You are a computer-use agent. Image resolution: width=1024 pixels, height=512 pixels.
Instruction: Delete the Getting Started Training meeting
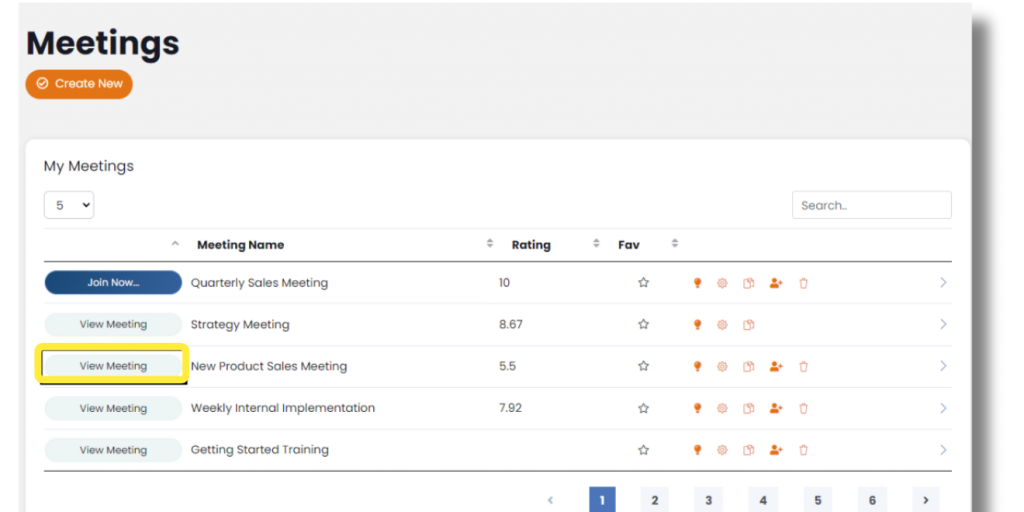tap(803, 451)
